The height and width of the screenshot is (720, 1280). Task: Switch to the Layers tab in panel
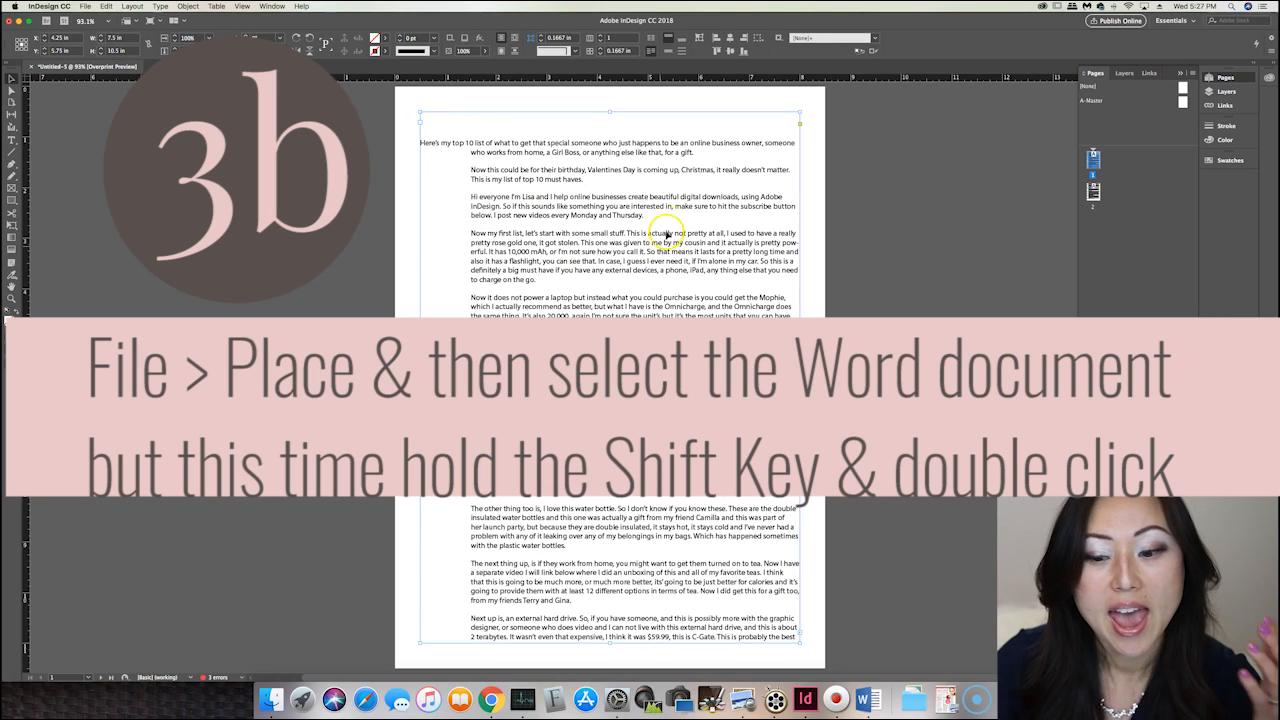click(1124, 73)
